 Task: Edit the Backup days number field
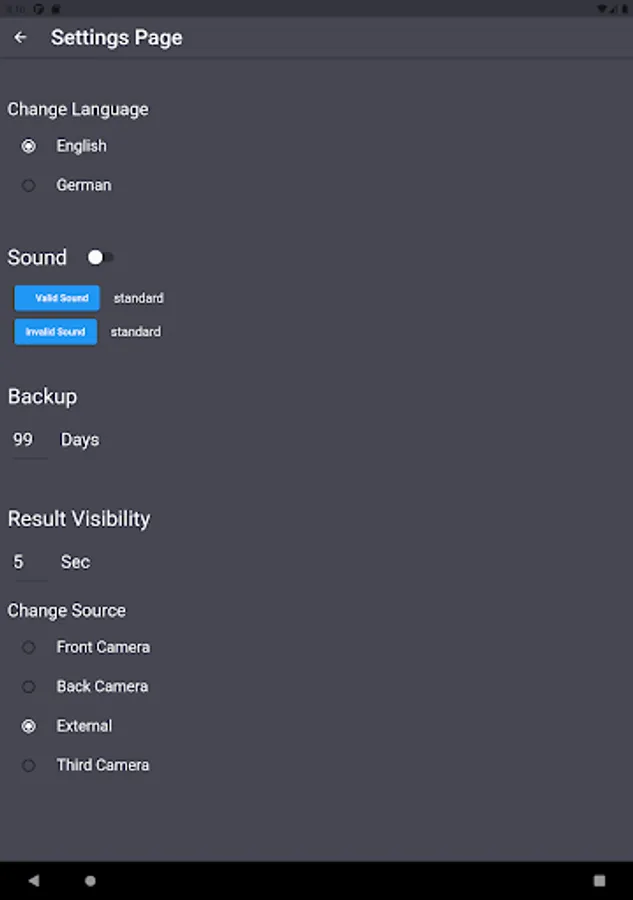tap(26, 440)
